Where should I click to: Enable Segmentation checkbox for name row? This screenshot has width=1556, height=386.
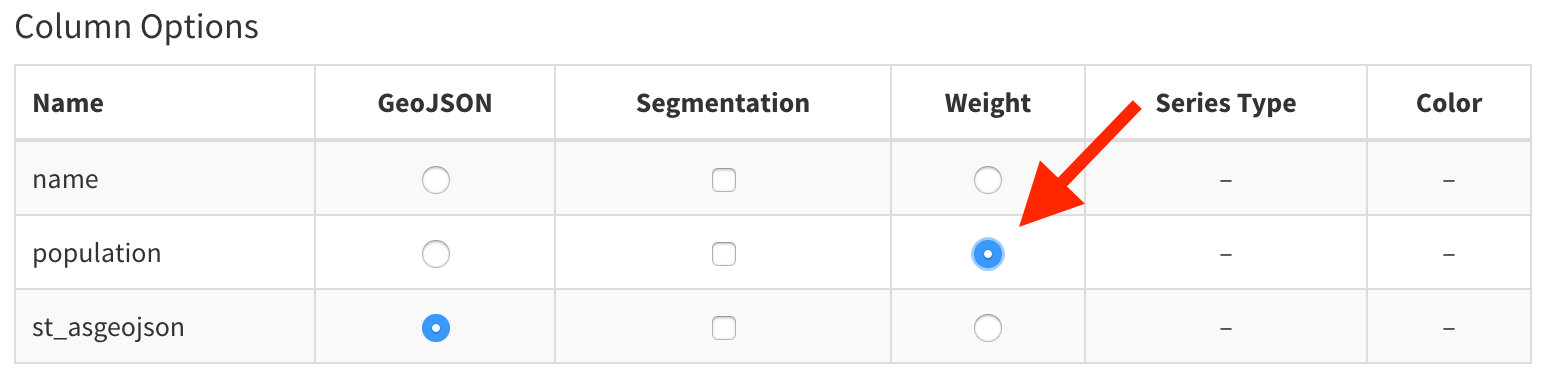[x=723, y=180]
